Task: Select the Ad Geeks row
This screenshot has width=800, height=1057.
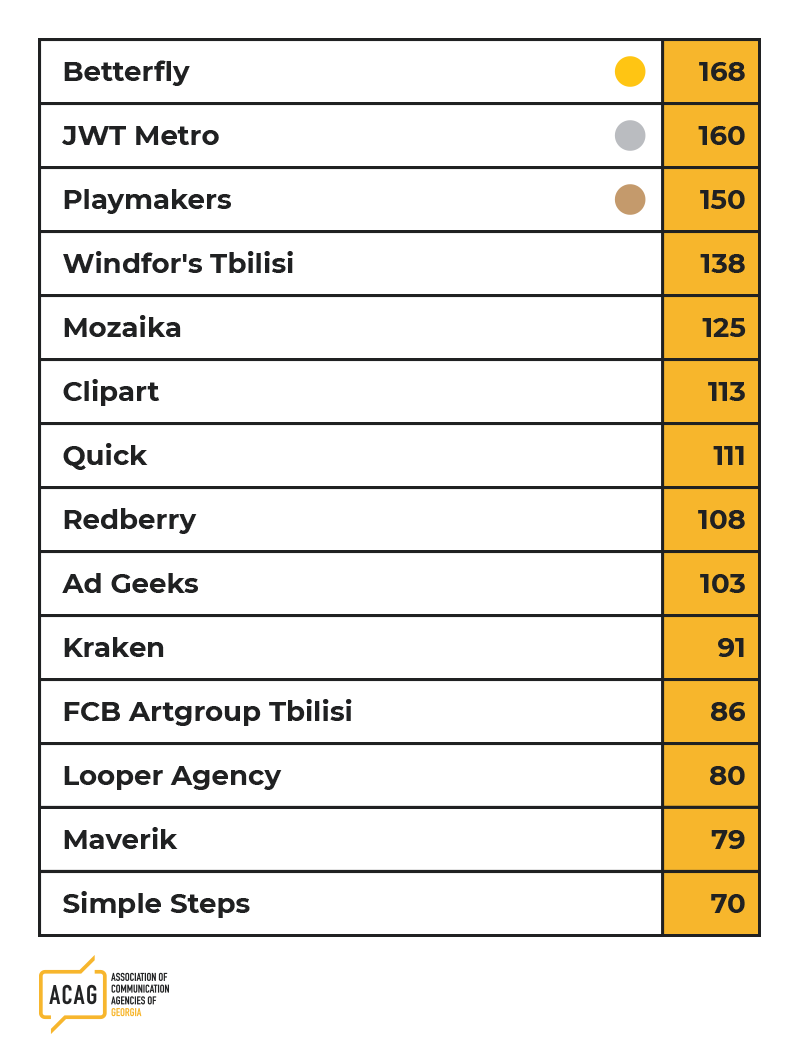Action: point(399,584)
